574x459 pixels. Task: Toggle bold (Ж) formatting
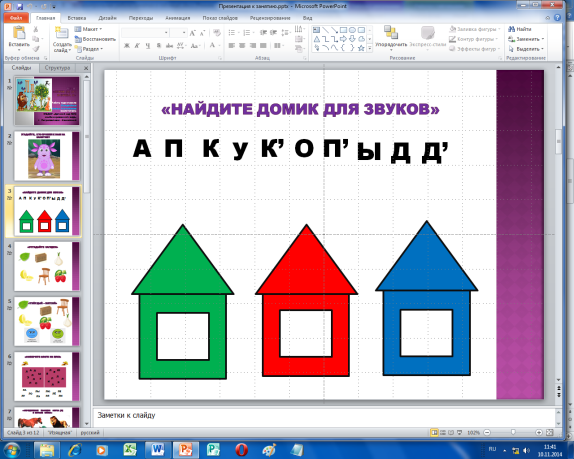point(127,46)
